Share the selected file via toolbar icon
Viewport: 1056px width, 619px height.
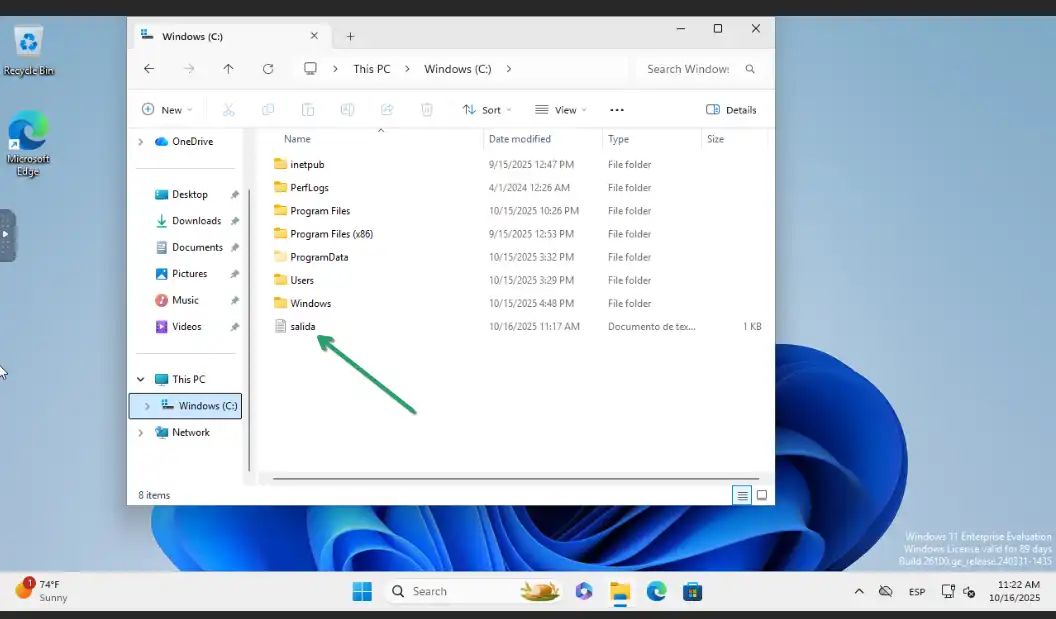387,109
